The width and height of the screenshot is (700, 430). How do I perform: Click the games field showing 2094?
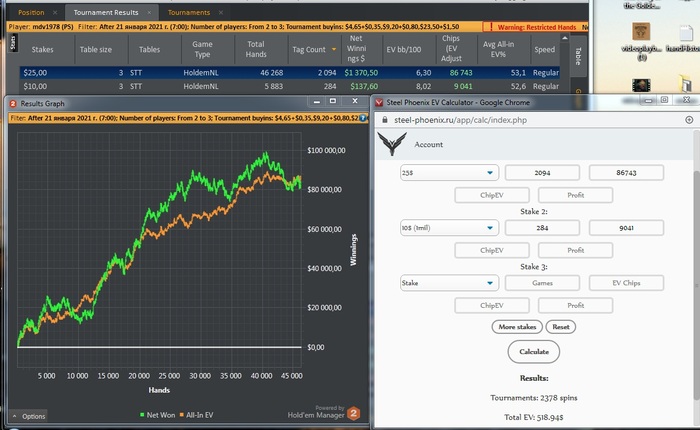542,173
